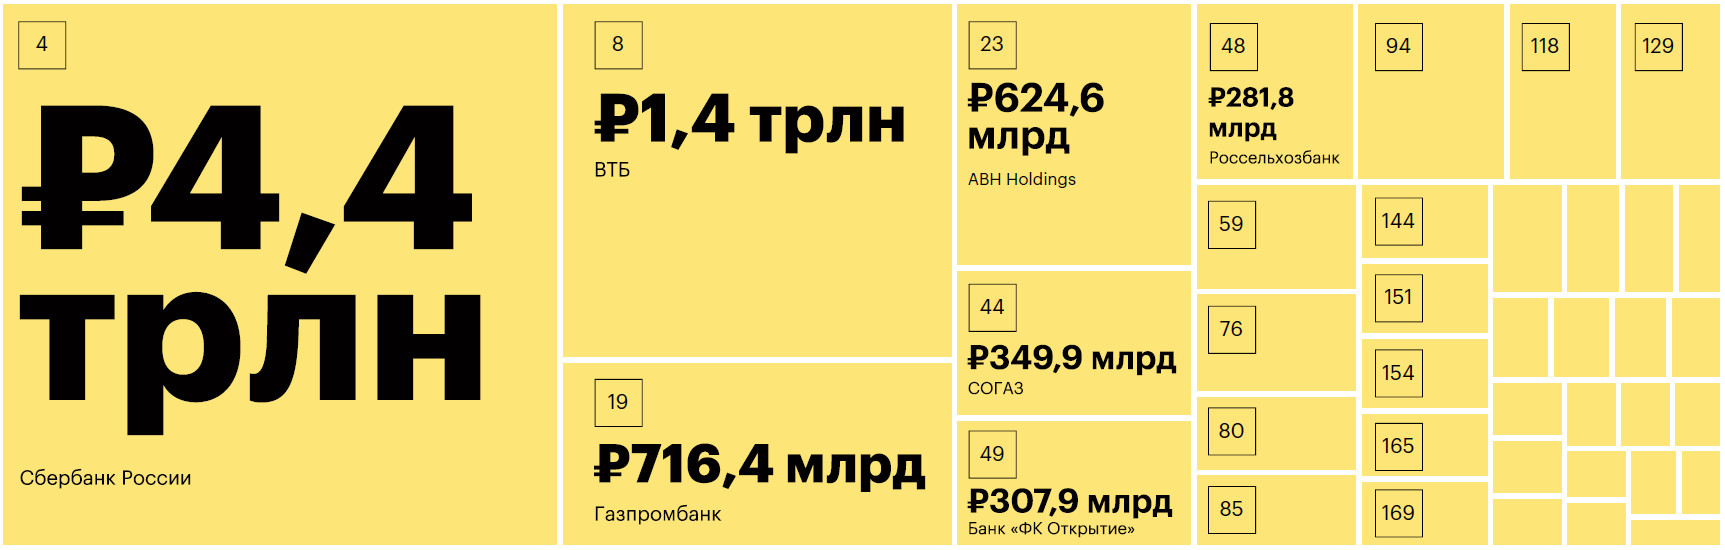Select the rank 129 badge
This screenshot has width=1725, height=550.
click(1657, 46)
